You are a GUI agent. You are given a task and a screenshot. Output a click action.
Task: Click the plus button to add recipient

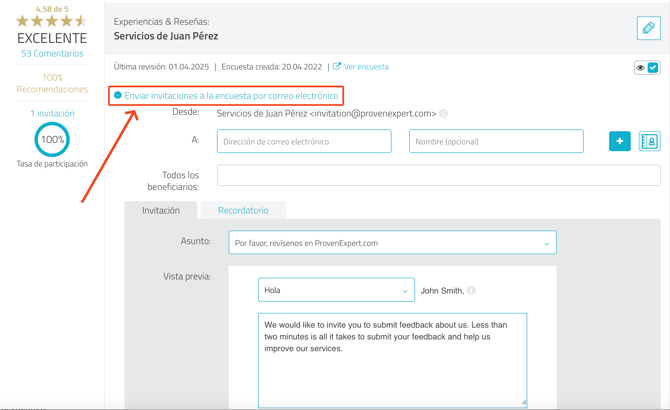click(x=619, y=141)
